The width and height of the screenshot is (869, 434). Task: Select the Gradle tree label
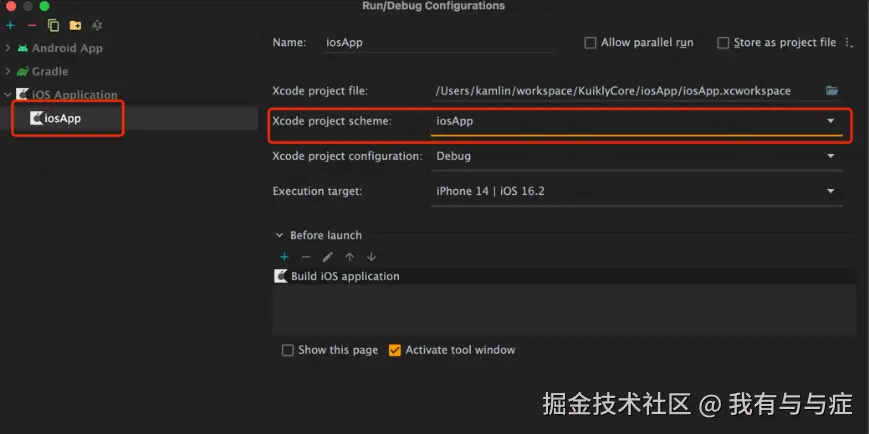50,72
